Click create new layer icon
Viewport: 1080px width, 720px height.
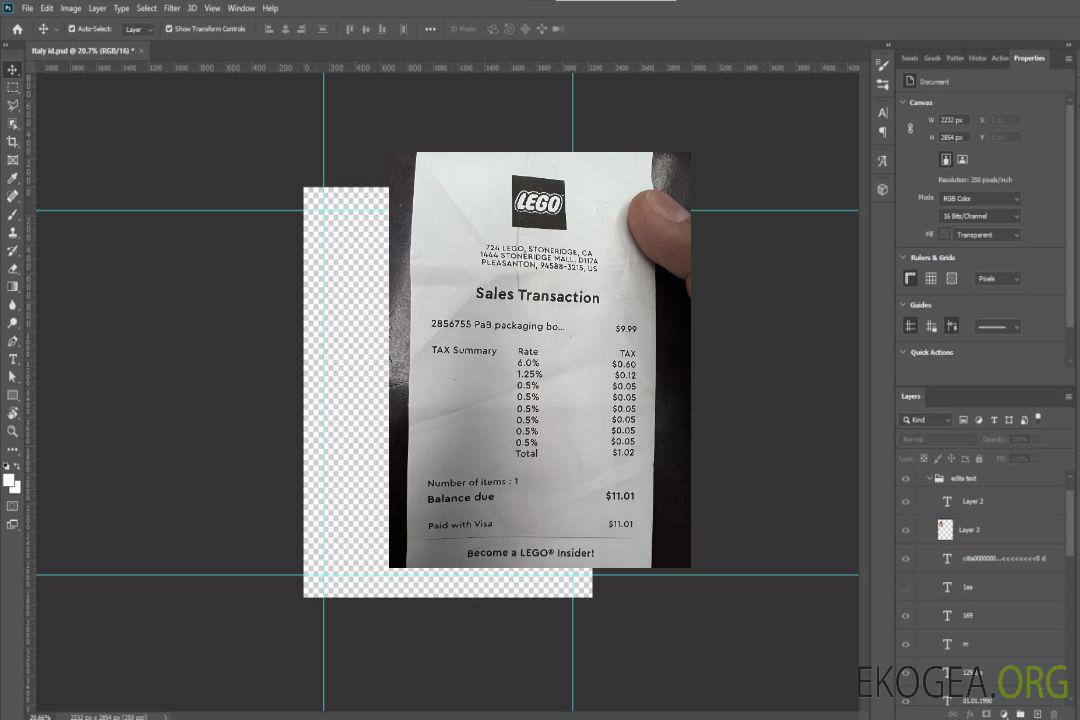(x=1037, y=714)
